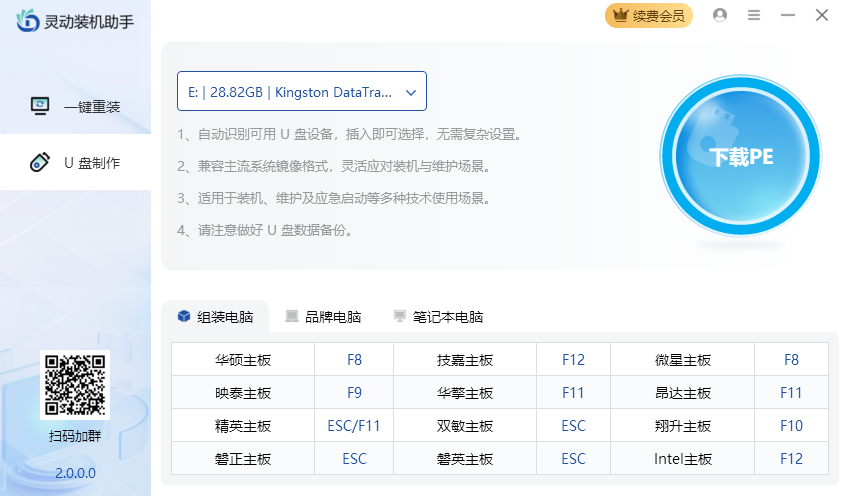This screenshot has height=496, width=846.
Task: Switch to the 品牌电脑 tab
Action: click(x=322, y=317)
